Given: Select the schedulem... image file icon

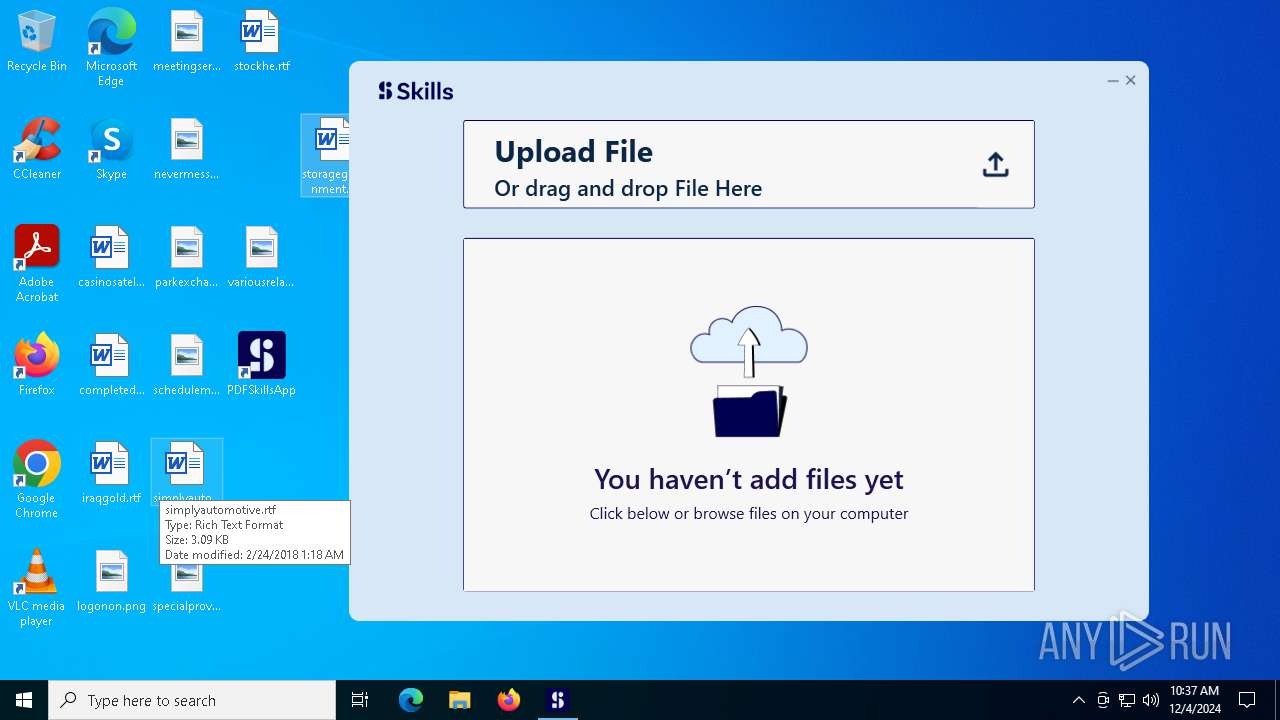Looking at the screenshot, I should click(x=187, y=366).
